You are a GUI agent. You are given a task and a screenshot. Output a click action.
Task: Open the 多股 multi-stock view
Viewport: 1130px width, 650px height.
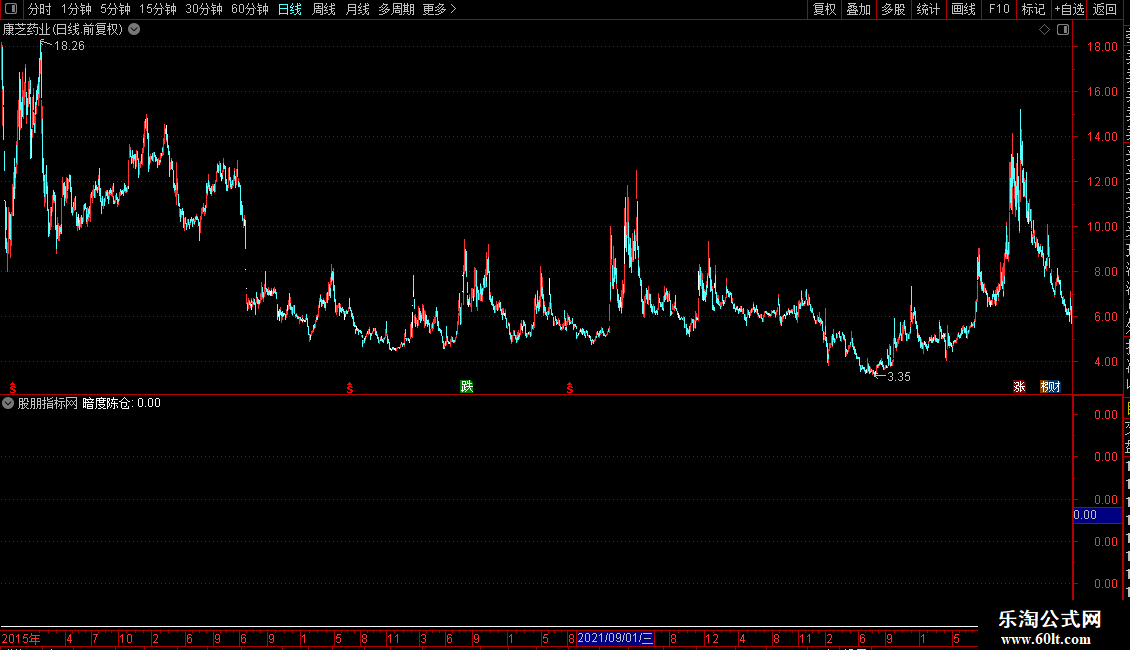point(893,9)
